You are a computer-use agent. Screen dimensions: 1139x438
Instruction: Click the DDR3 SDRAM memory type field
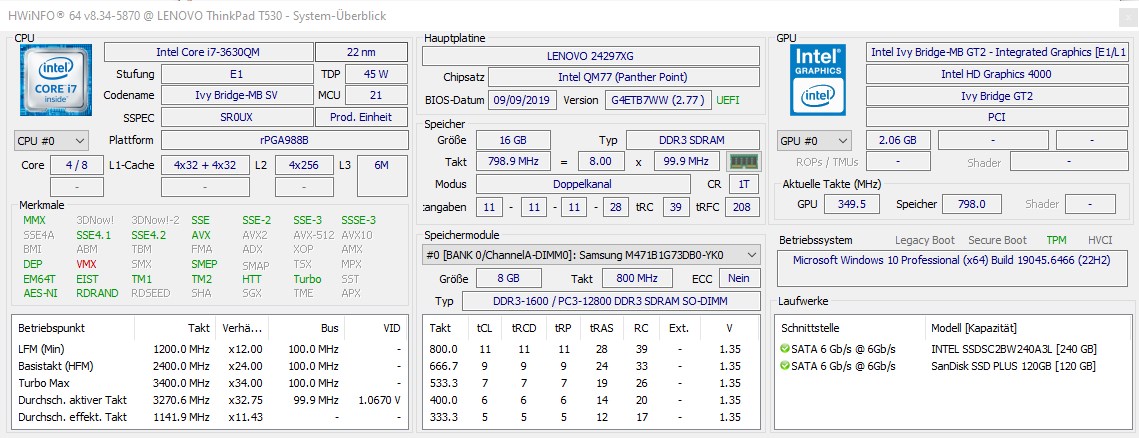pos(692,140)
